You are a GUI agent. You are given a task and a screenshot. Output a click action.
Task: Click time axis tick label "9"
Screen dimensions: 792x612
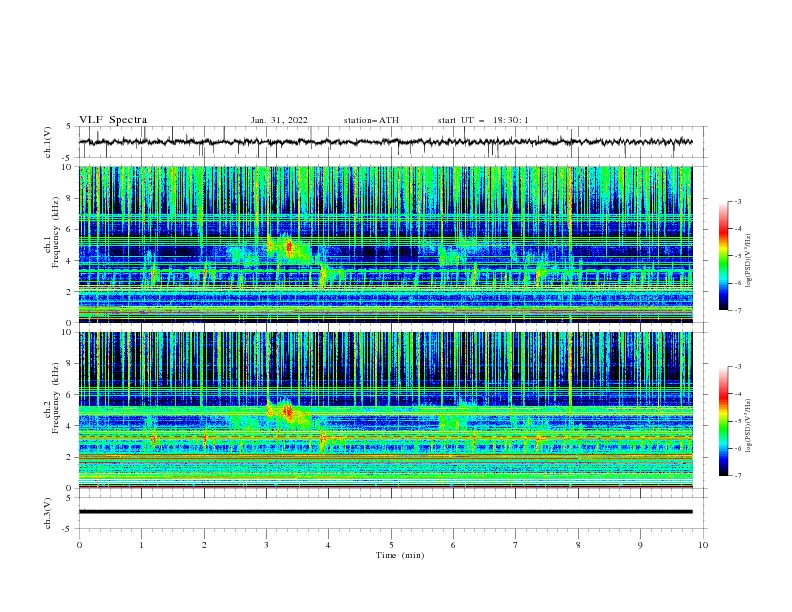[x=640, y=545]
